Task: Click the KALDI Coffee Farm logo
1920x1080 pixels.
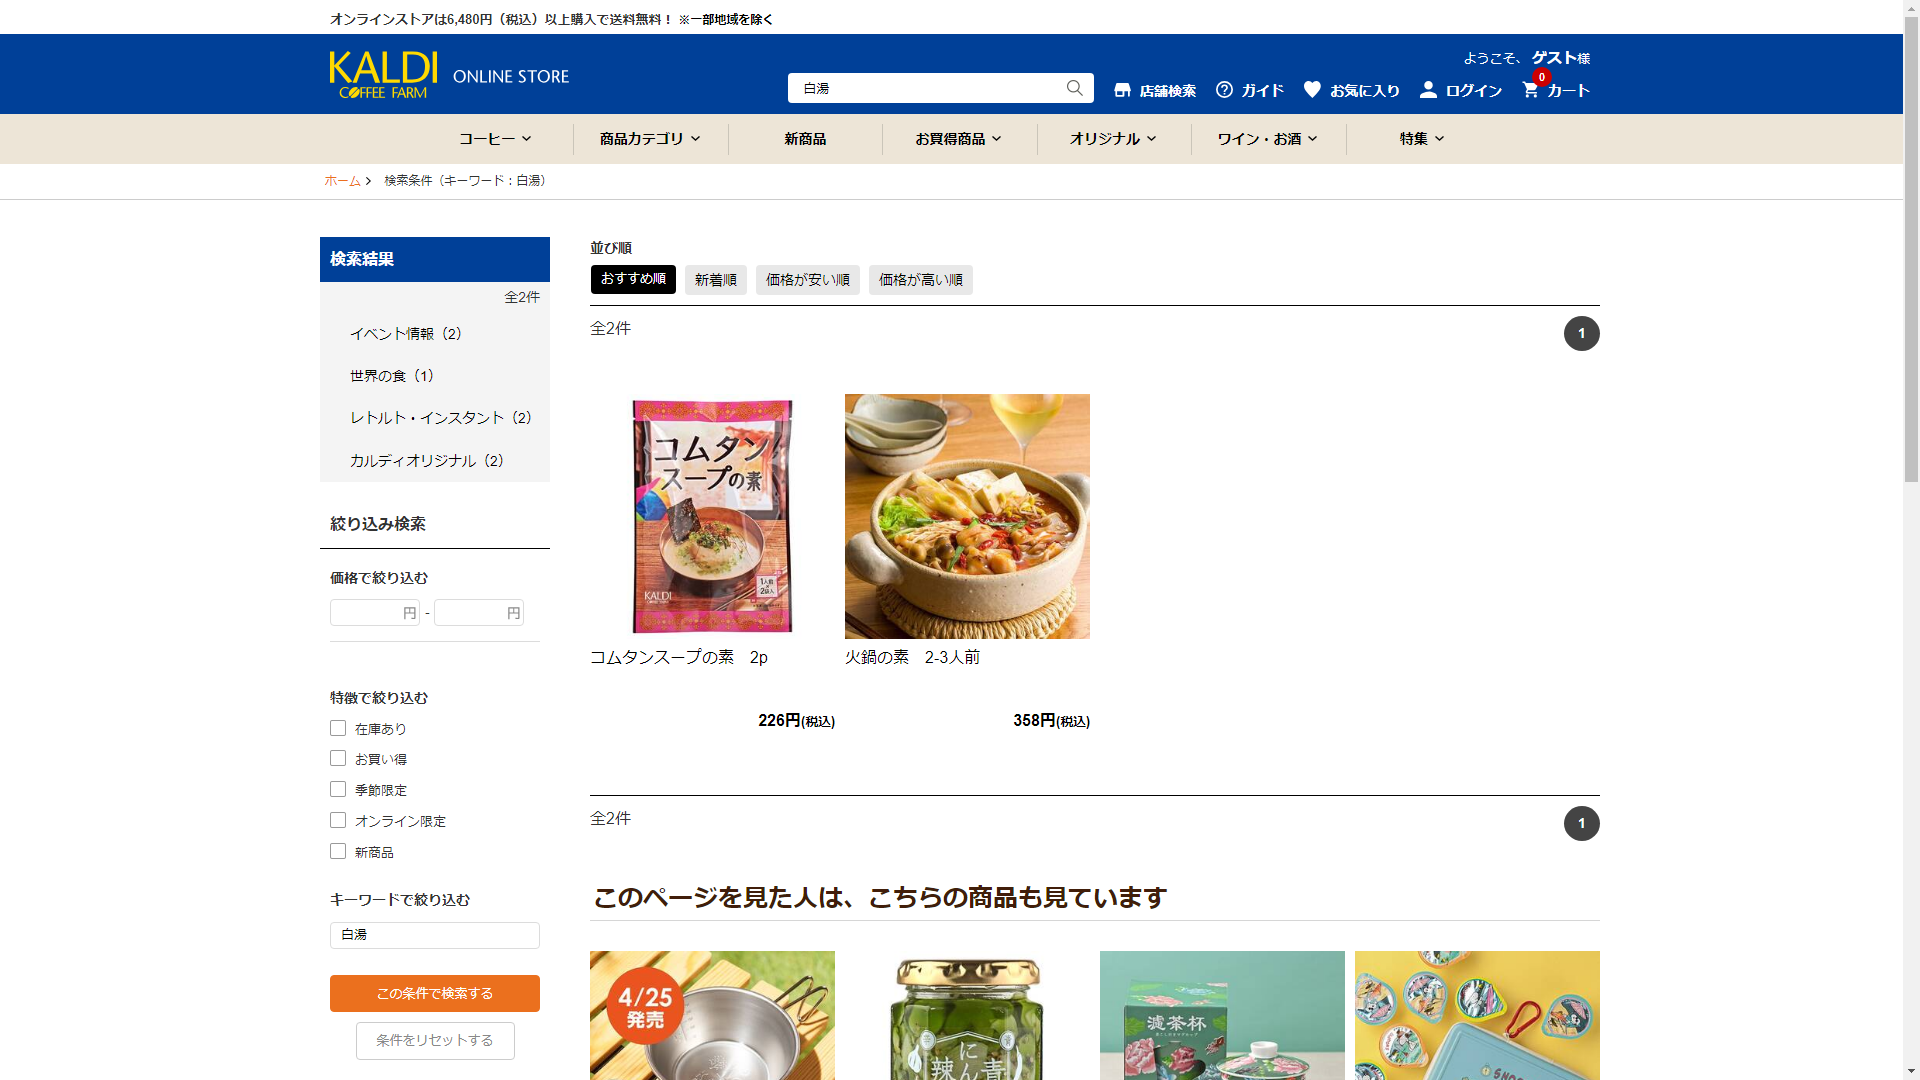Action: pyautogui.click(x=384, y=75)
